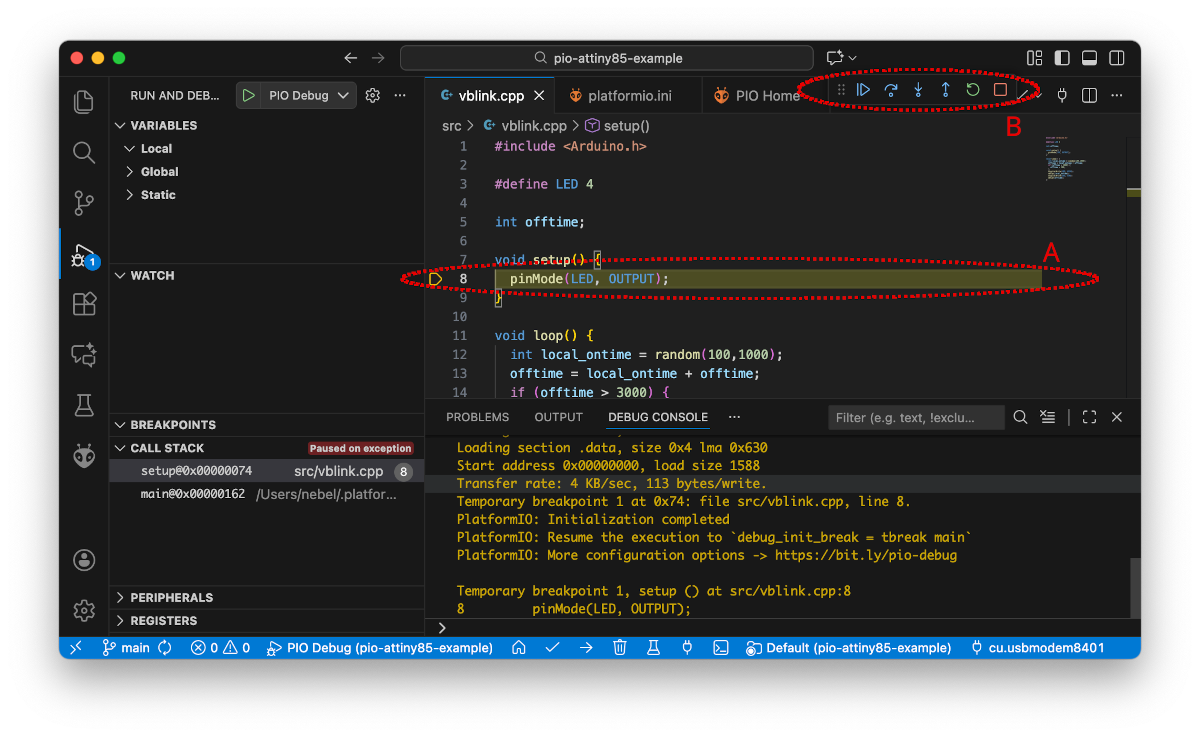Close the bottom panel

pyautogui.click(x=1117, y=417)
